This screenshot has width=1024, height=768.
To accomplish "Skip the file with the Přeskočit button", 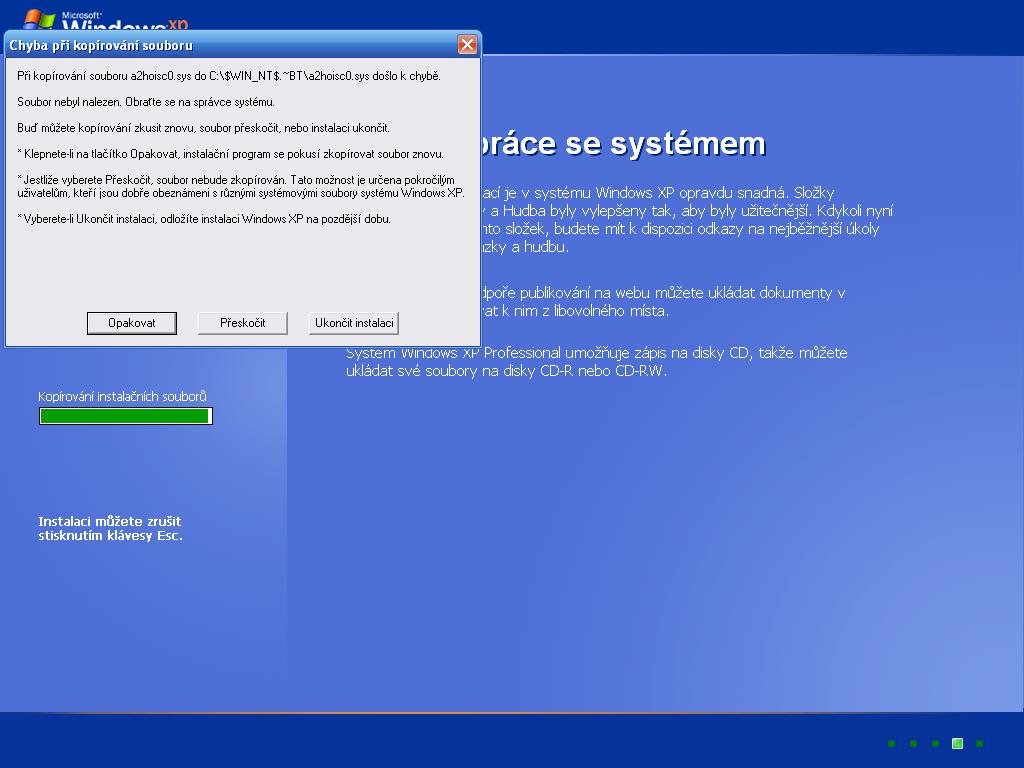I will [242, 323].
